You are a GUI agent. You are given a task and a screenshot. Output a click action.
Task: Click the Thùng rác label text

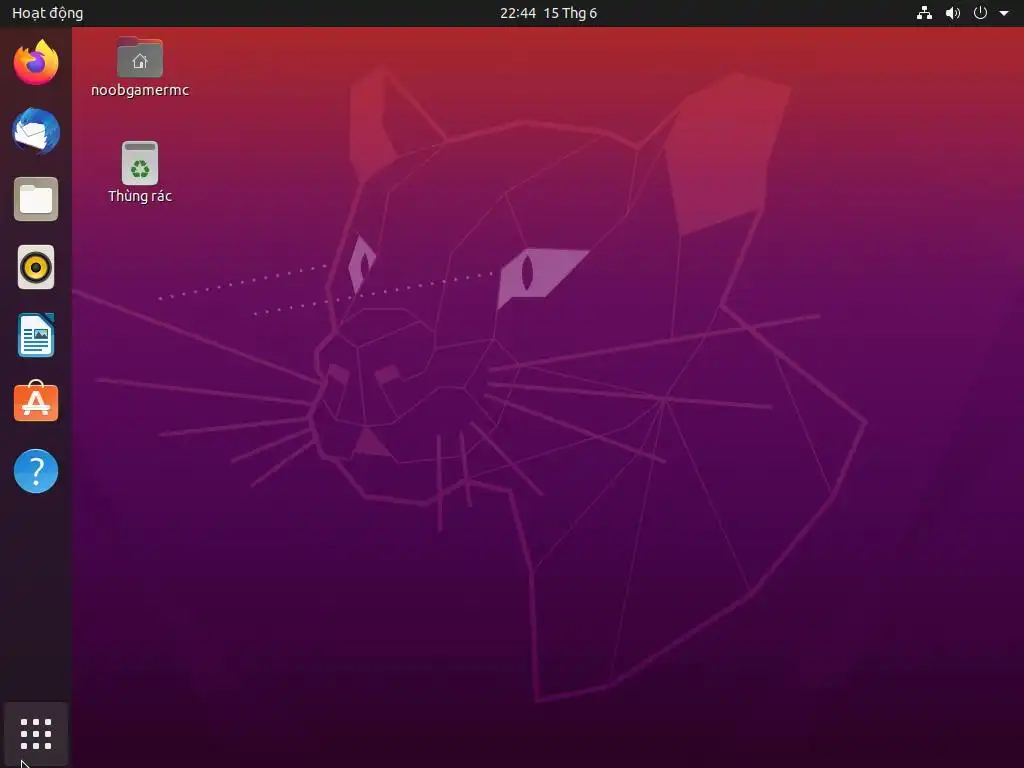coord(140,196)
